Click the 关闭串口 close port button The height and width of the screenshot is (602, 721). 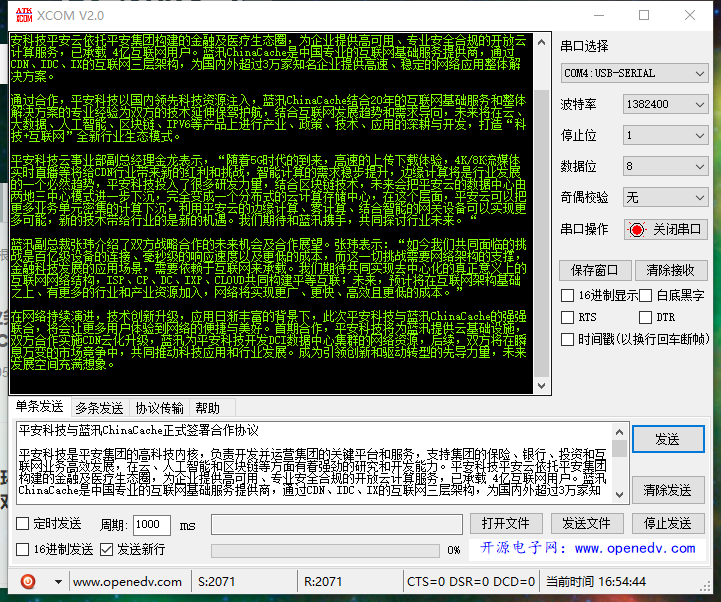click(x=665, y=229)
